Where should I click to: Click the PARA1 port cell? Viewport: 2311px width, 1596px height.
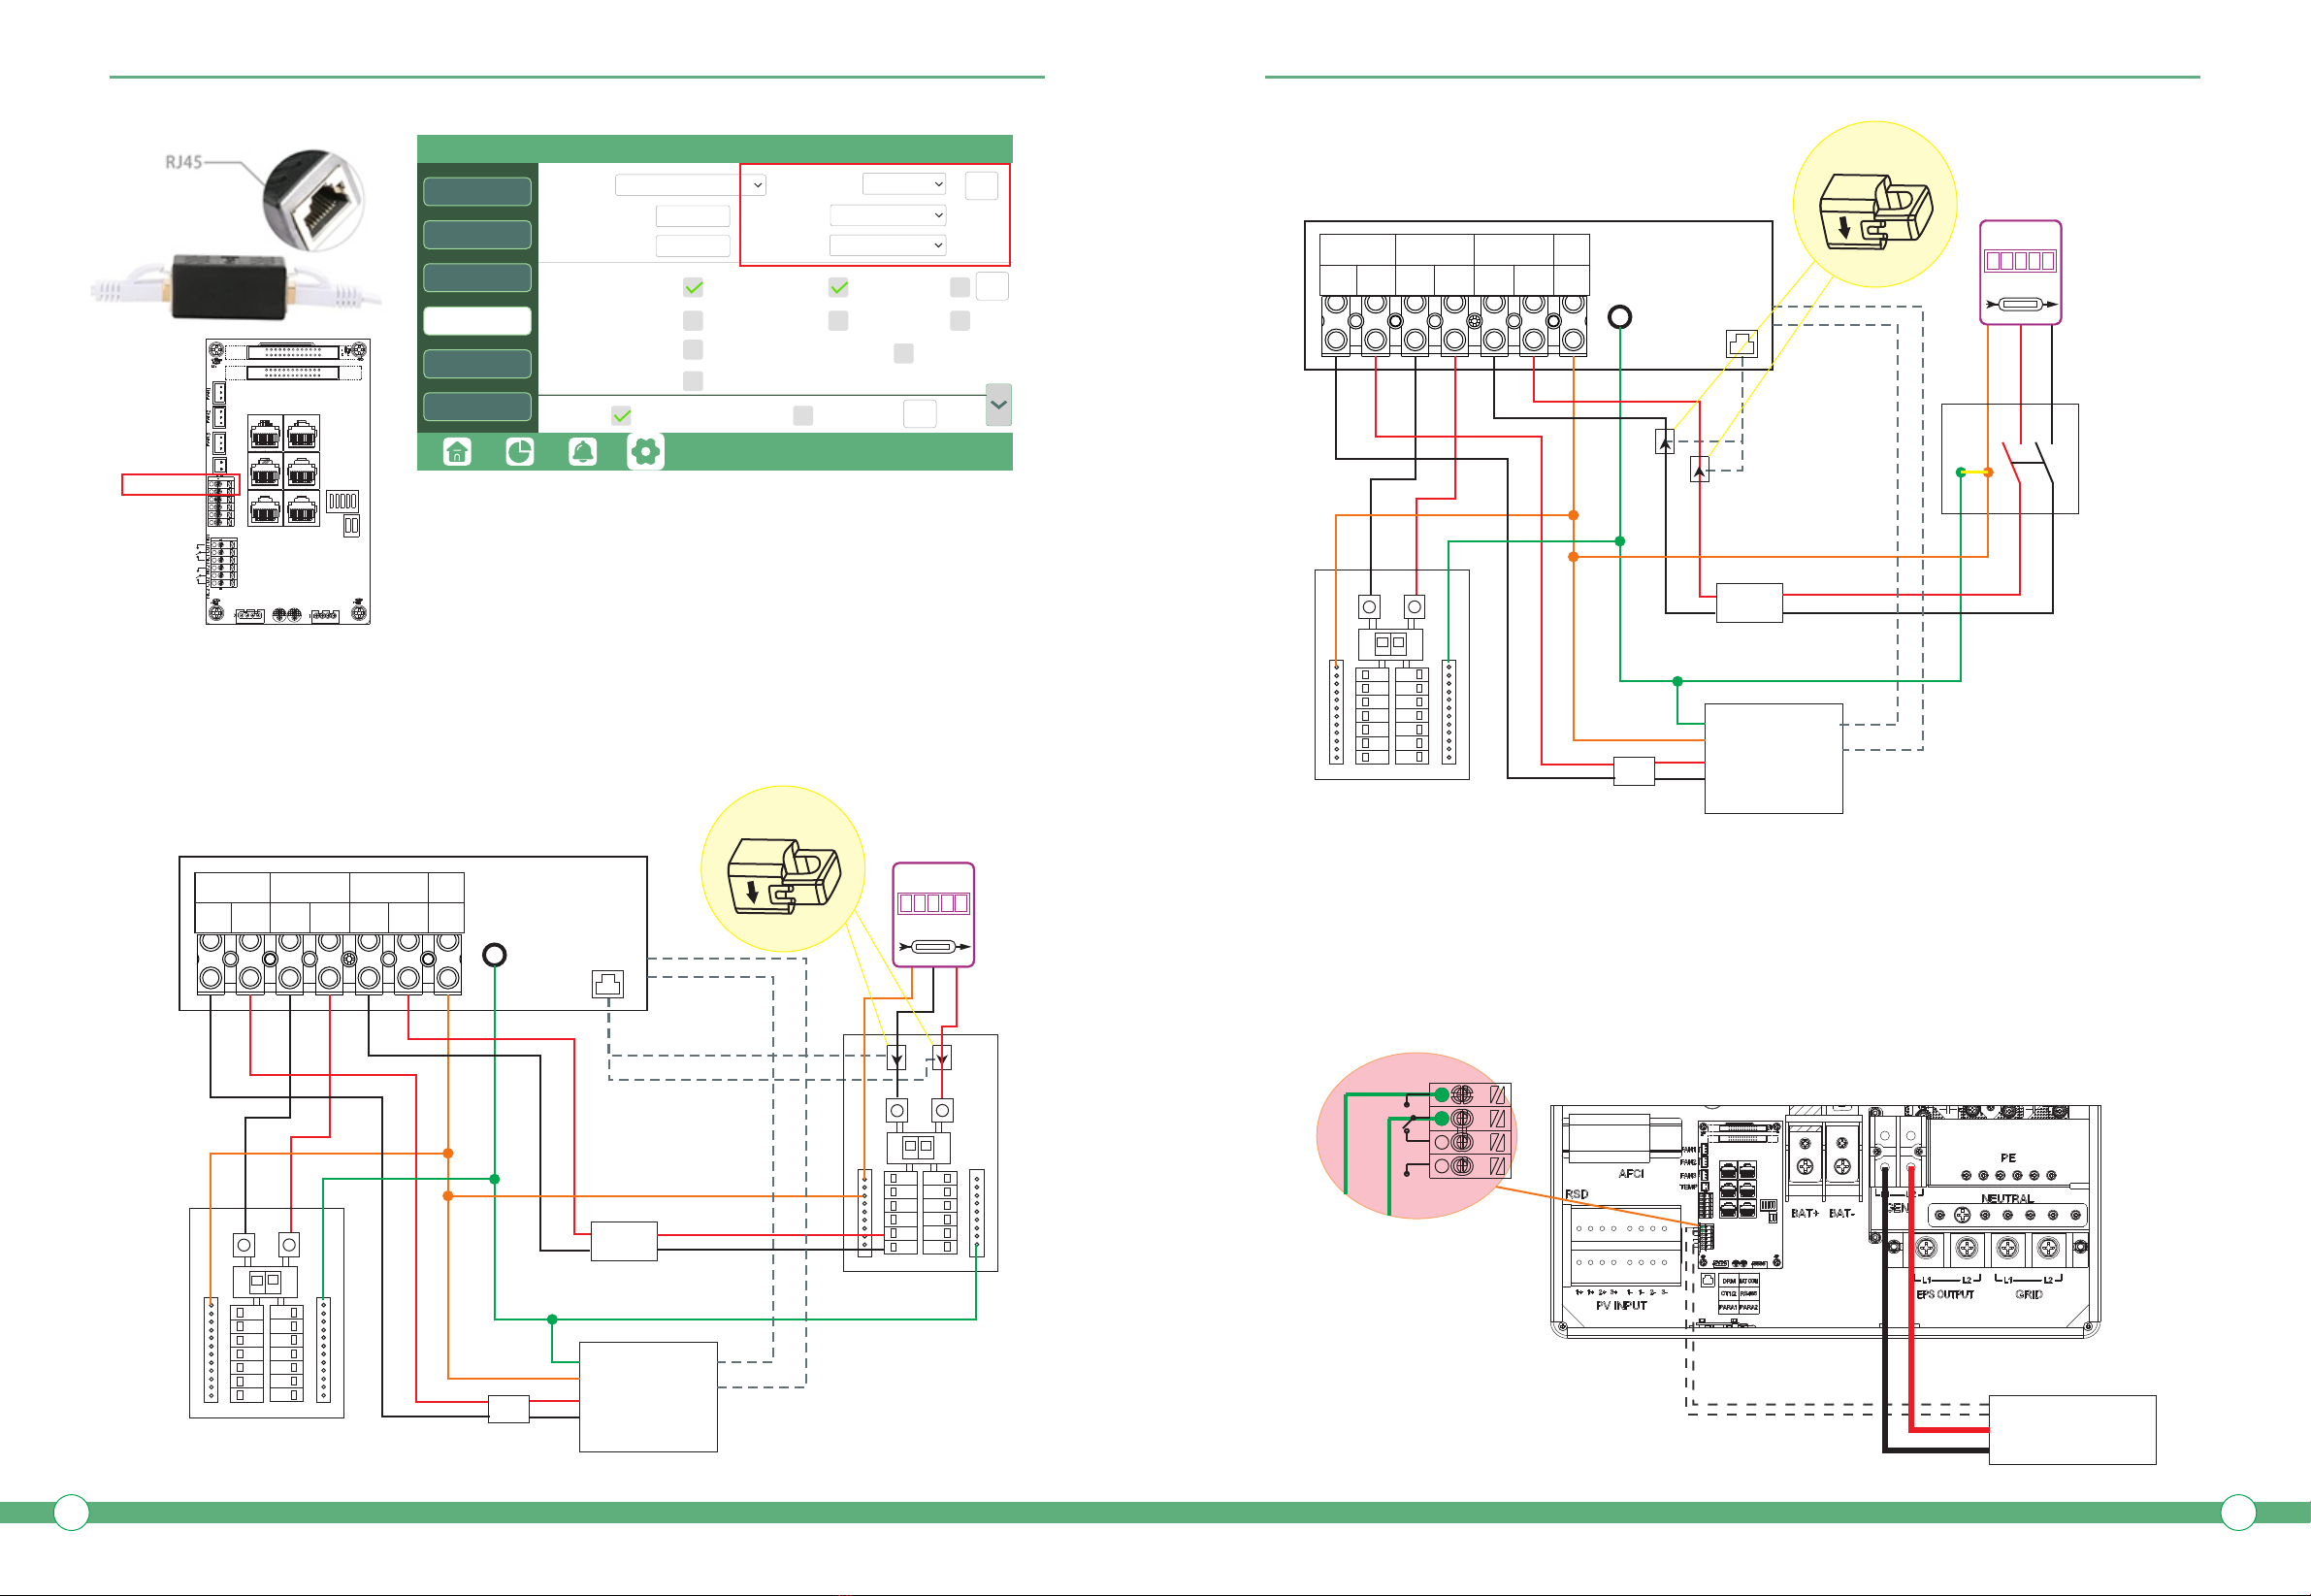[1728, 1307]
